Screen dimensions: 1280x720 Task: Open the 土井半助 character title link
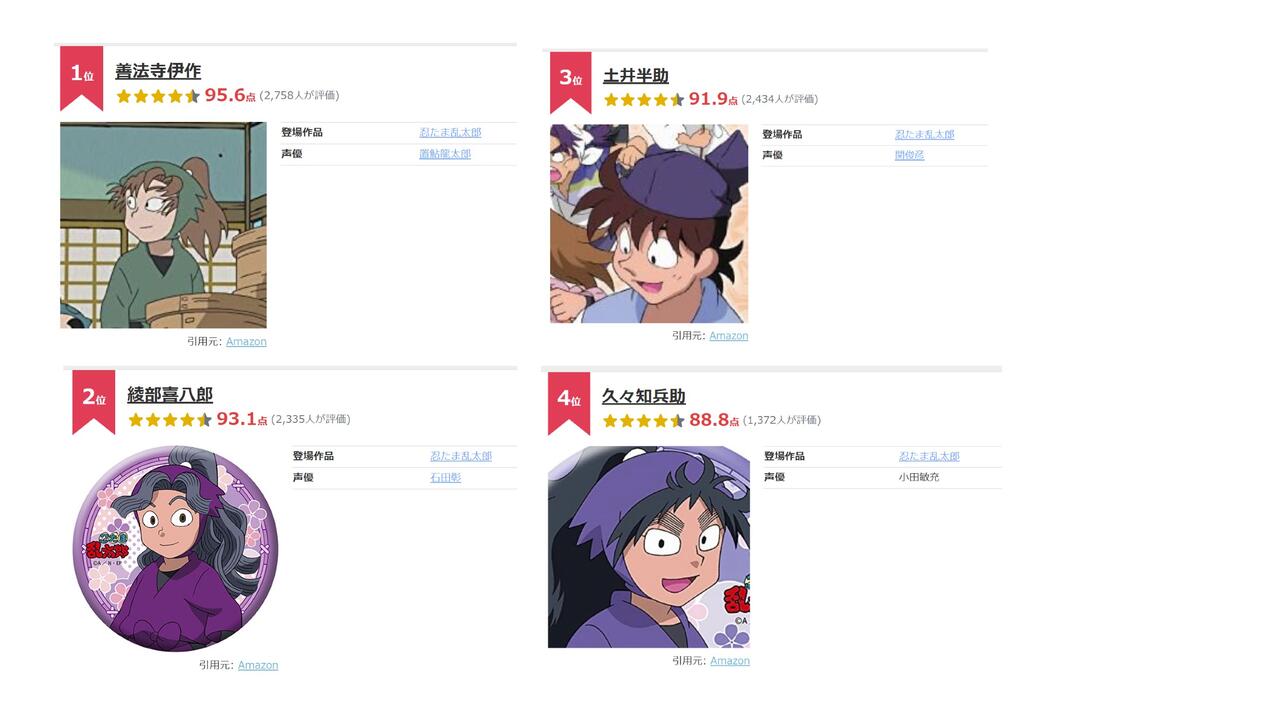pos(636,76)
